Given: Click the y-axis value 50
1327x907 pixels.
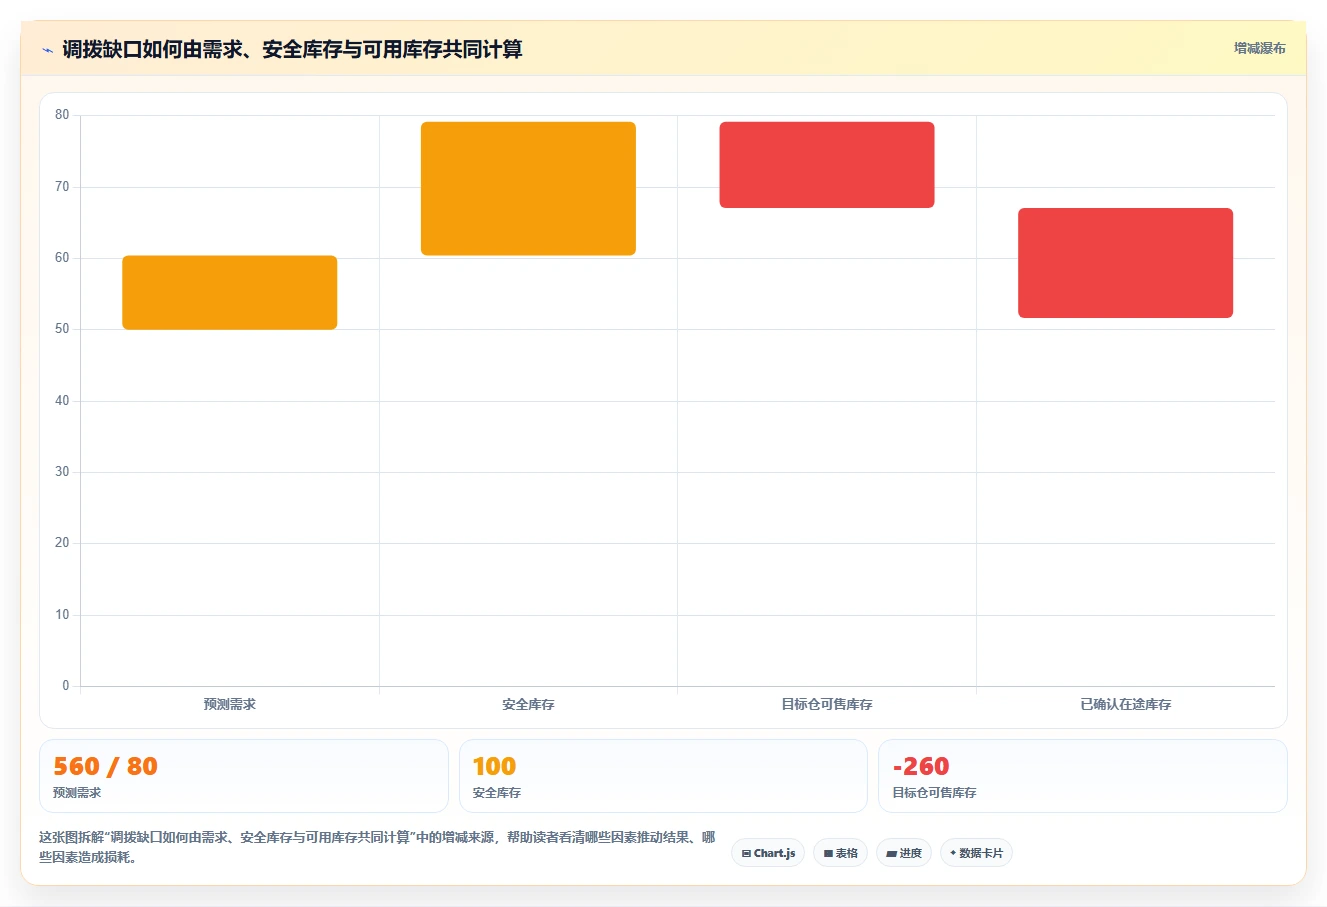Looking at the screenshot, I should [x=62, y=329].
